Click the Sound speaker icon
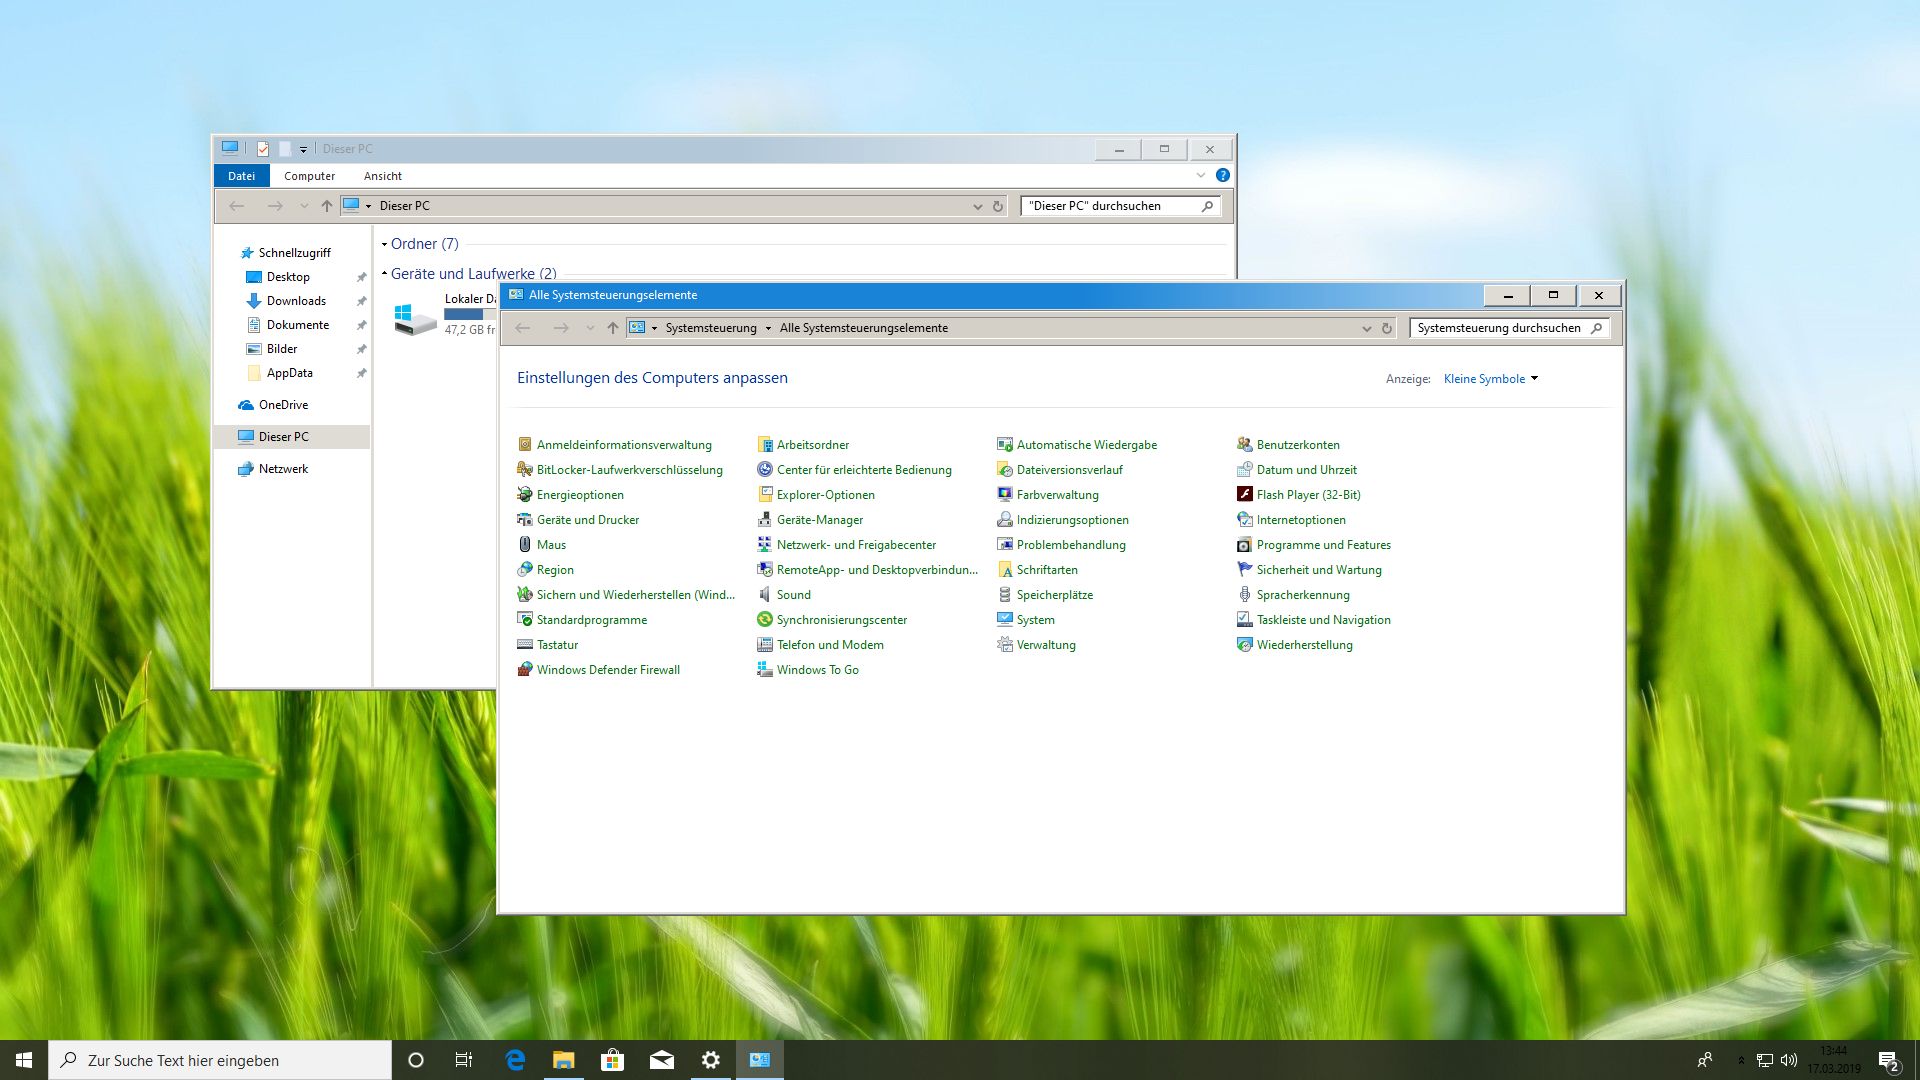The image size is (1920, 1080). [764, 595]
